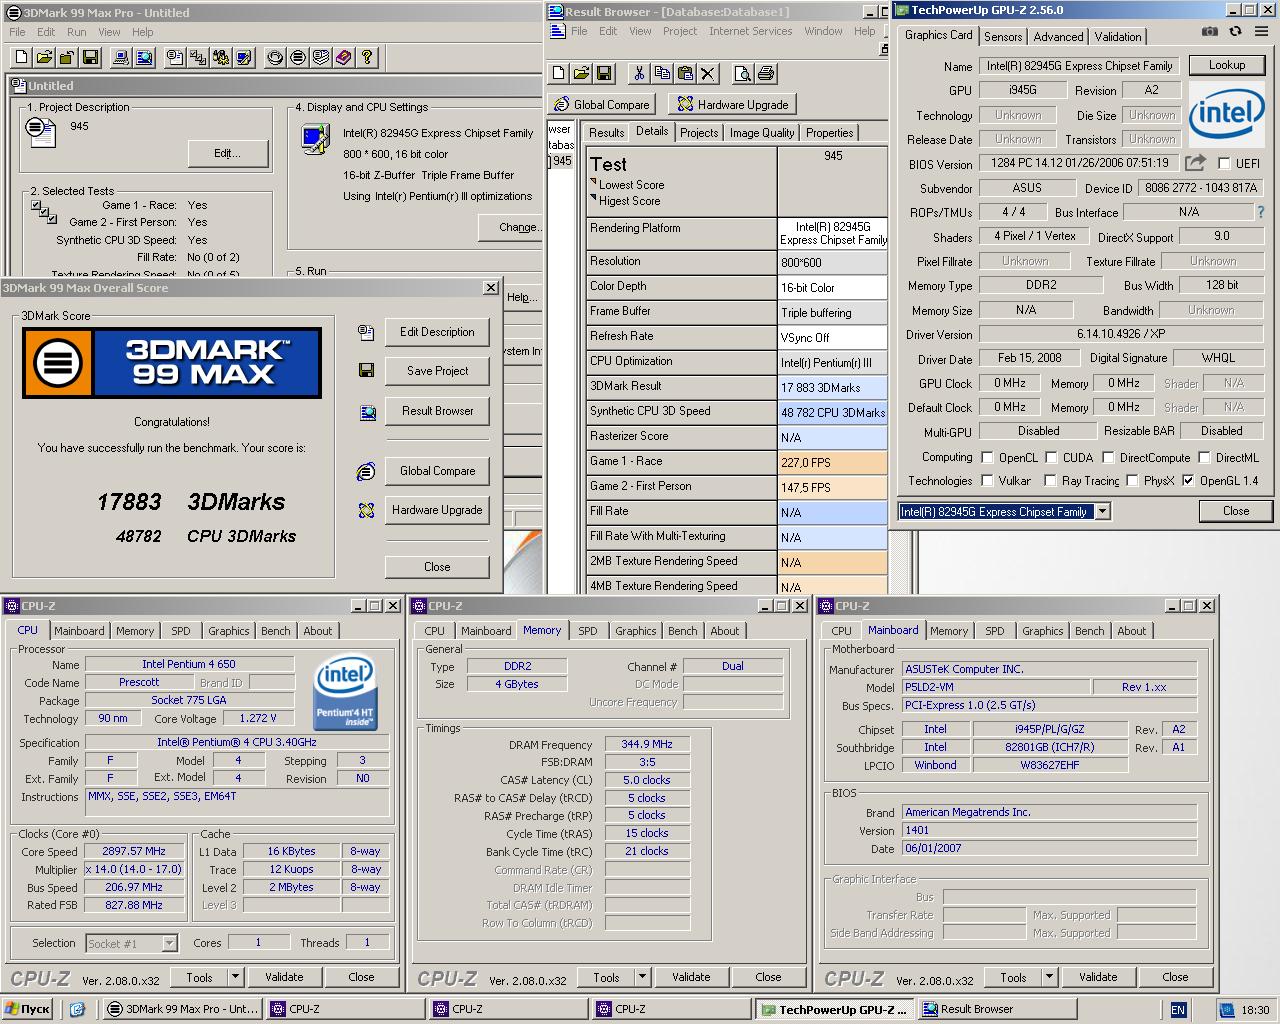Click the Open project folder icon in 3DMark

44,57
